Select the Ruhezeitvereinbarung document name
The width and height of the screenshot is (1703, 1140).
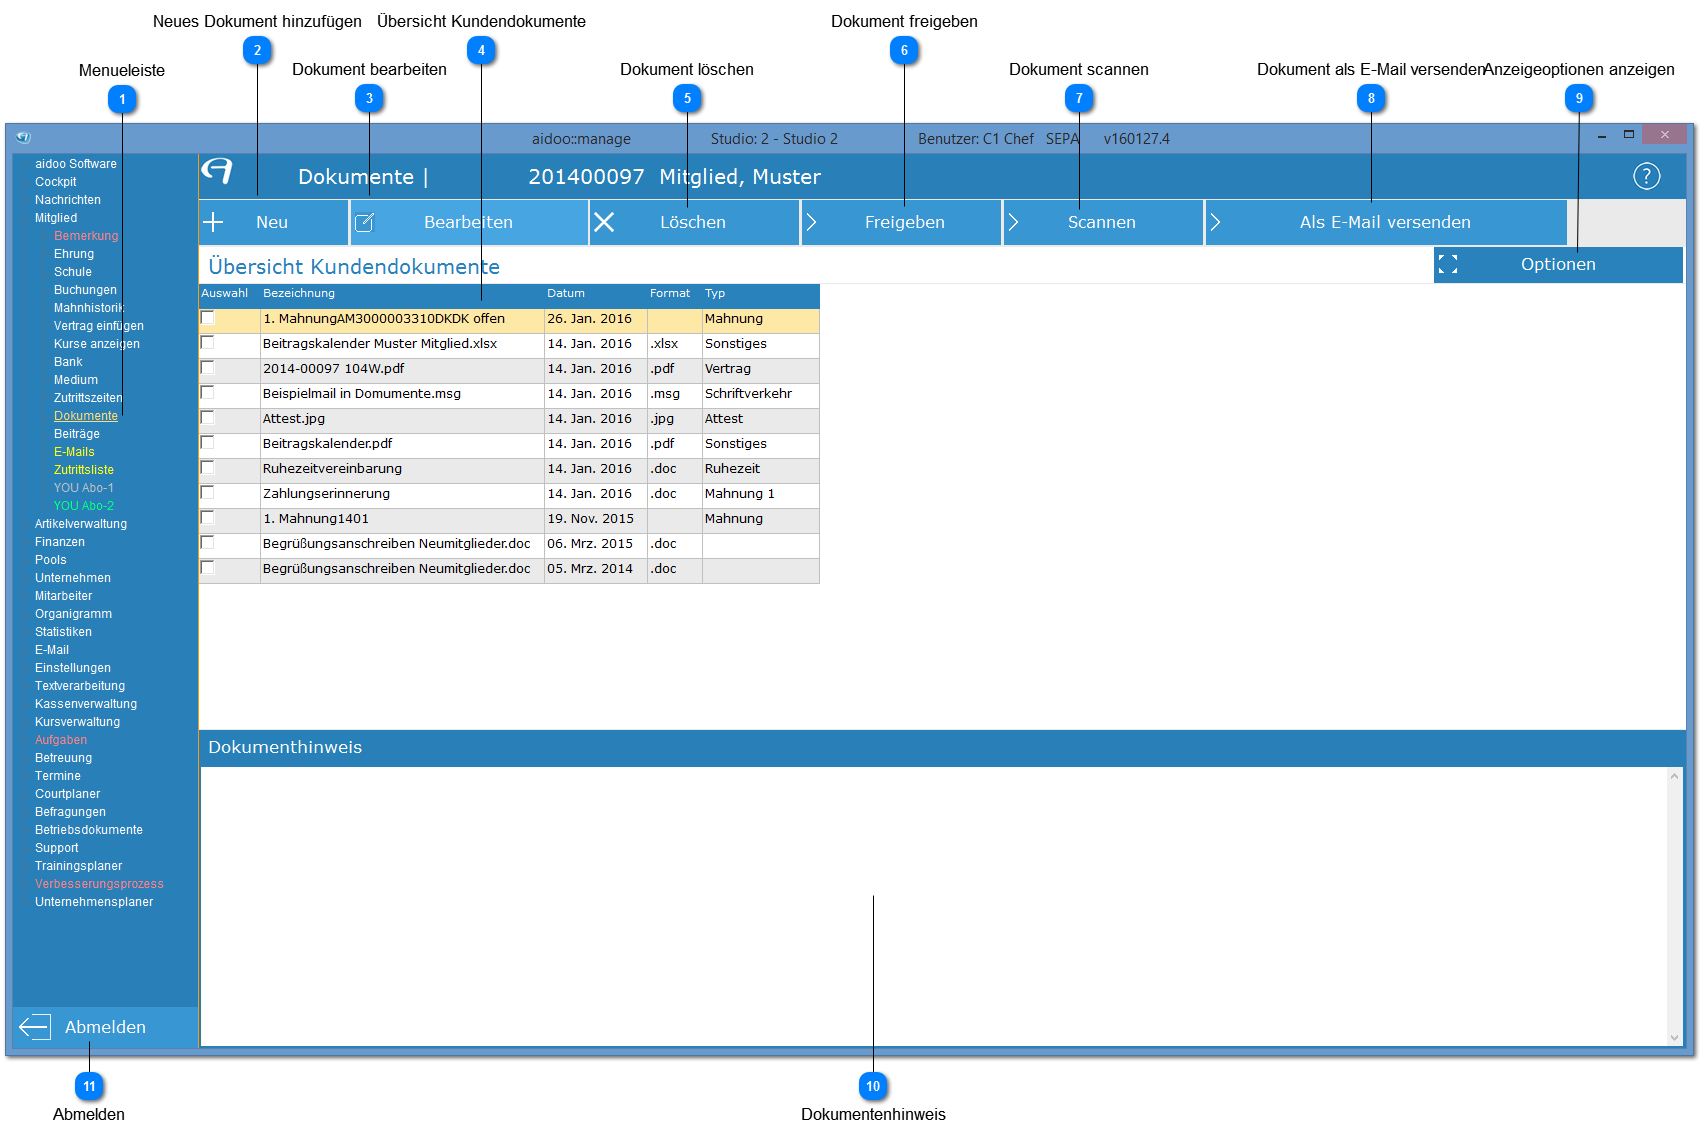point(332,468)
